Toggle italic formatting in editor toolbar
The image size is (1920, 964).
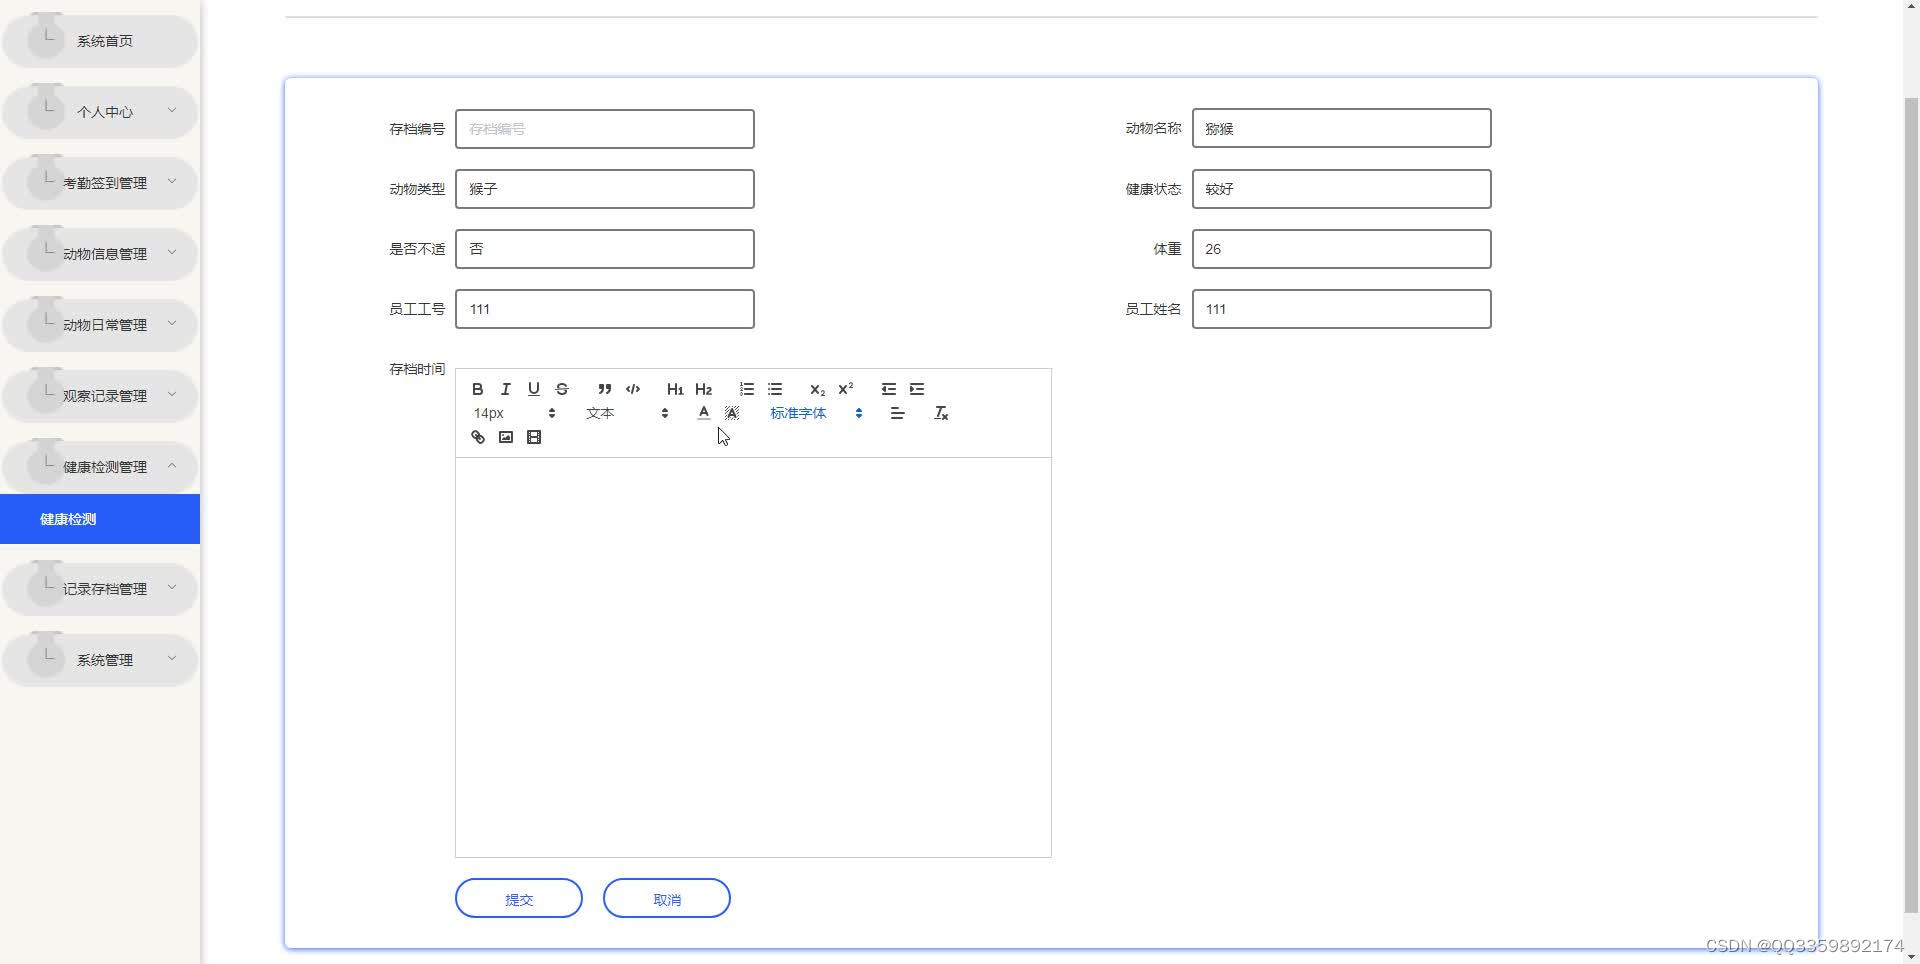[506, 389]
